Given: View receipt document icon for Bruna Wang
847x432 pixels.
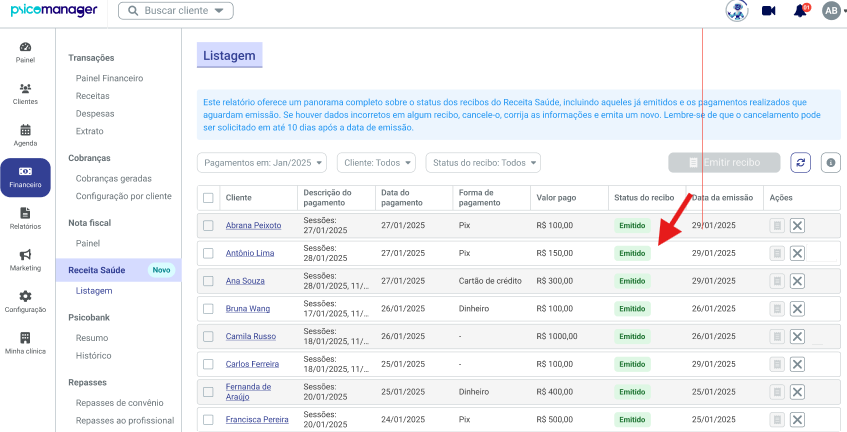Looking at the screenshot, I should (777, 309).
